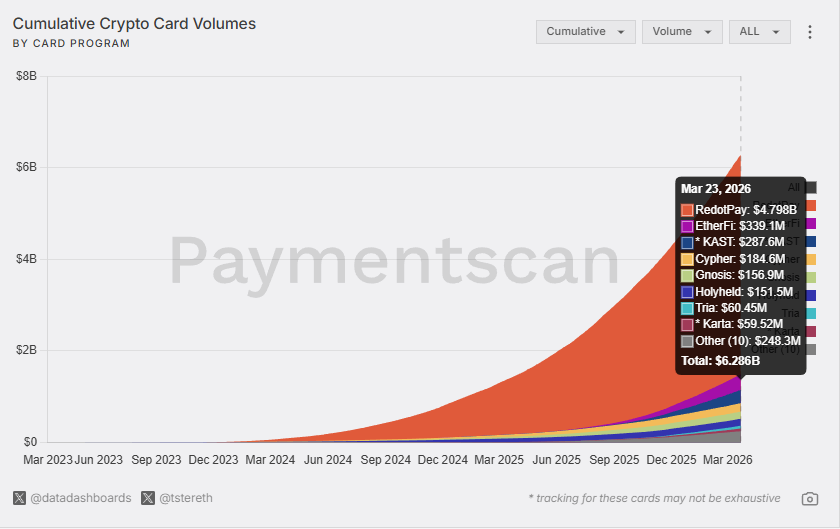Click the camera screenshot icon
Viewport: 840px width, 529px height.
click(809, 499)
